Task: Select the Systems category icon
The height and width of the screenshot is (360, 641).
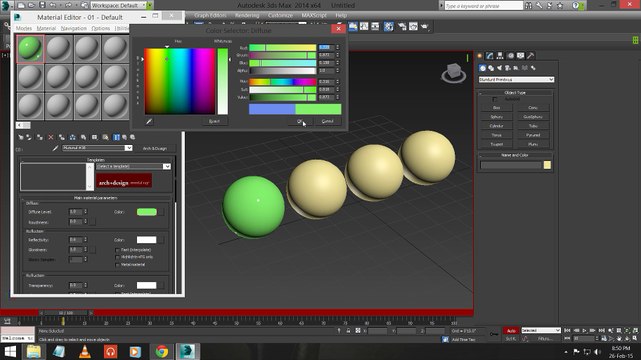Action: point(533,68)
